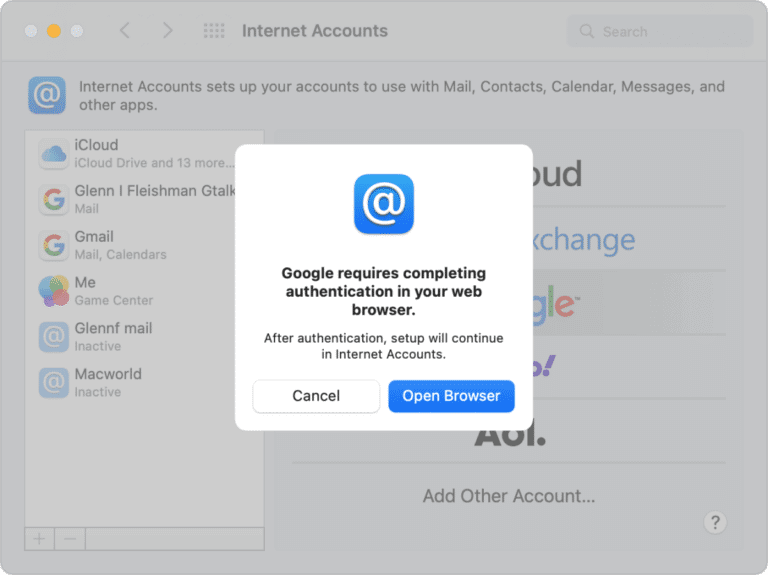
Task: Click the Glennf mail account icon
Action: pyautogui.click(x=53, y=337)
